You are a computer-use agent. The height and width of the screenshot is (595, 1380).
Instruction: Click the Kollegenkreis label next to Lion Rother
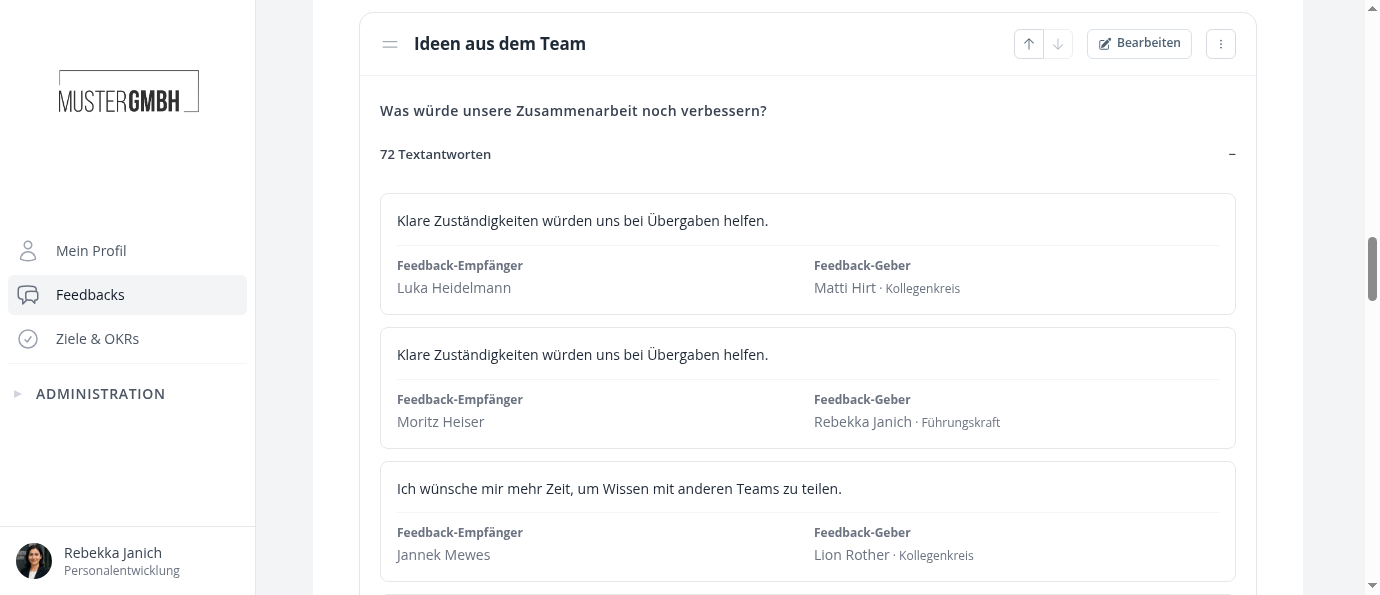pyautogui.click(x=936, y=556)
